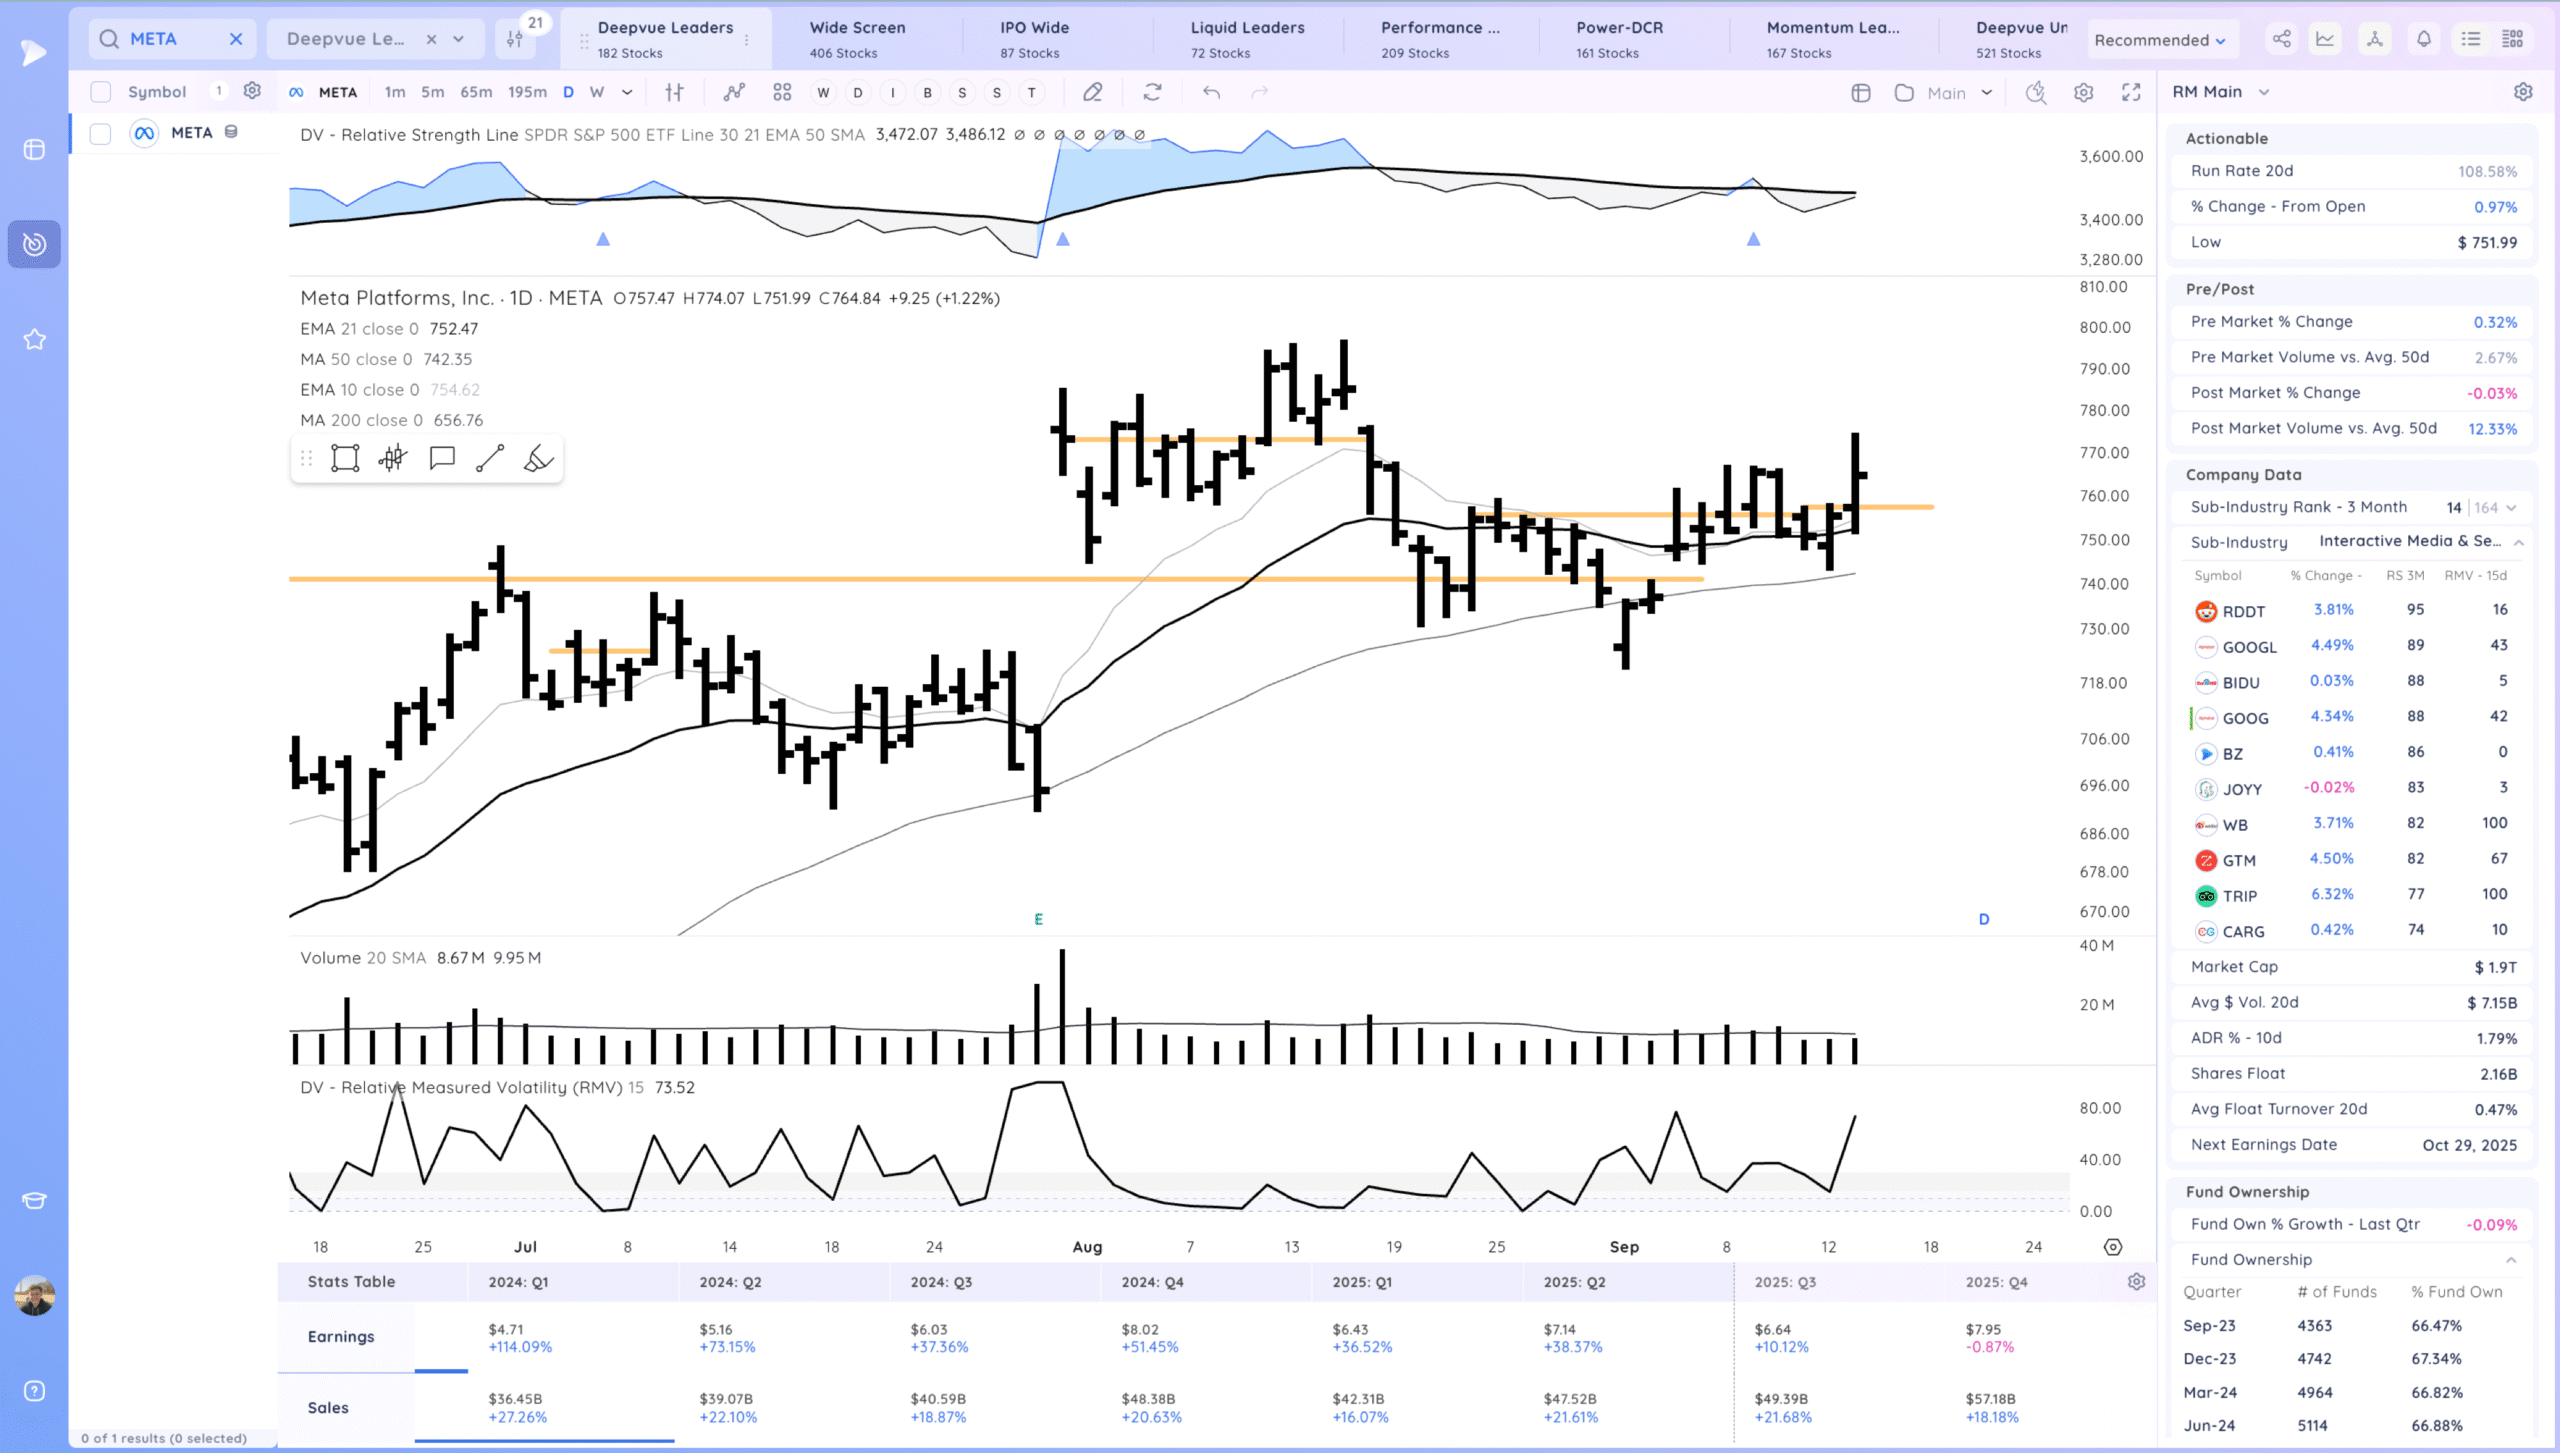Toggle the T circle marker button

pyautogui.click(x=1032, y=93)
